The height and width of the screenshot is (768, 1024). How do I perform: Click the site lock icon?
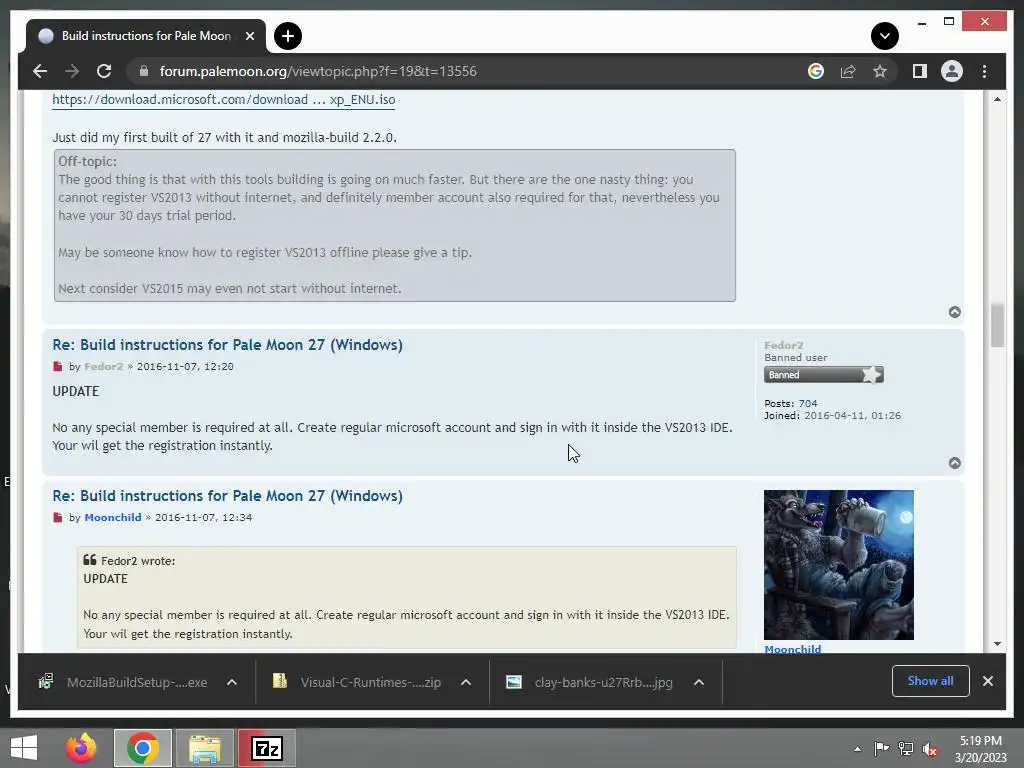click(x=144, y=71)
